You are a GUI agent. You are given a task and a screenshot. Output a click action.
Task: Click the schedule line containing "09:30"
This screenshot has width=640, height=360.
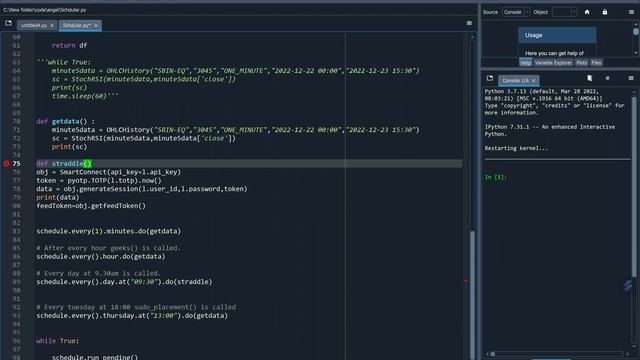point(124,282)
